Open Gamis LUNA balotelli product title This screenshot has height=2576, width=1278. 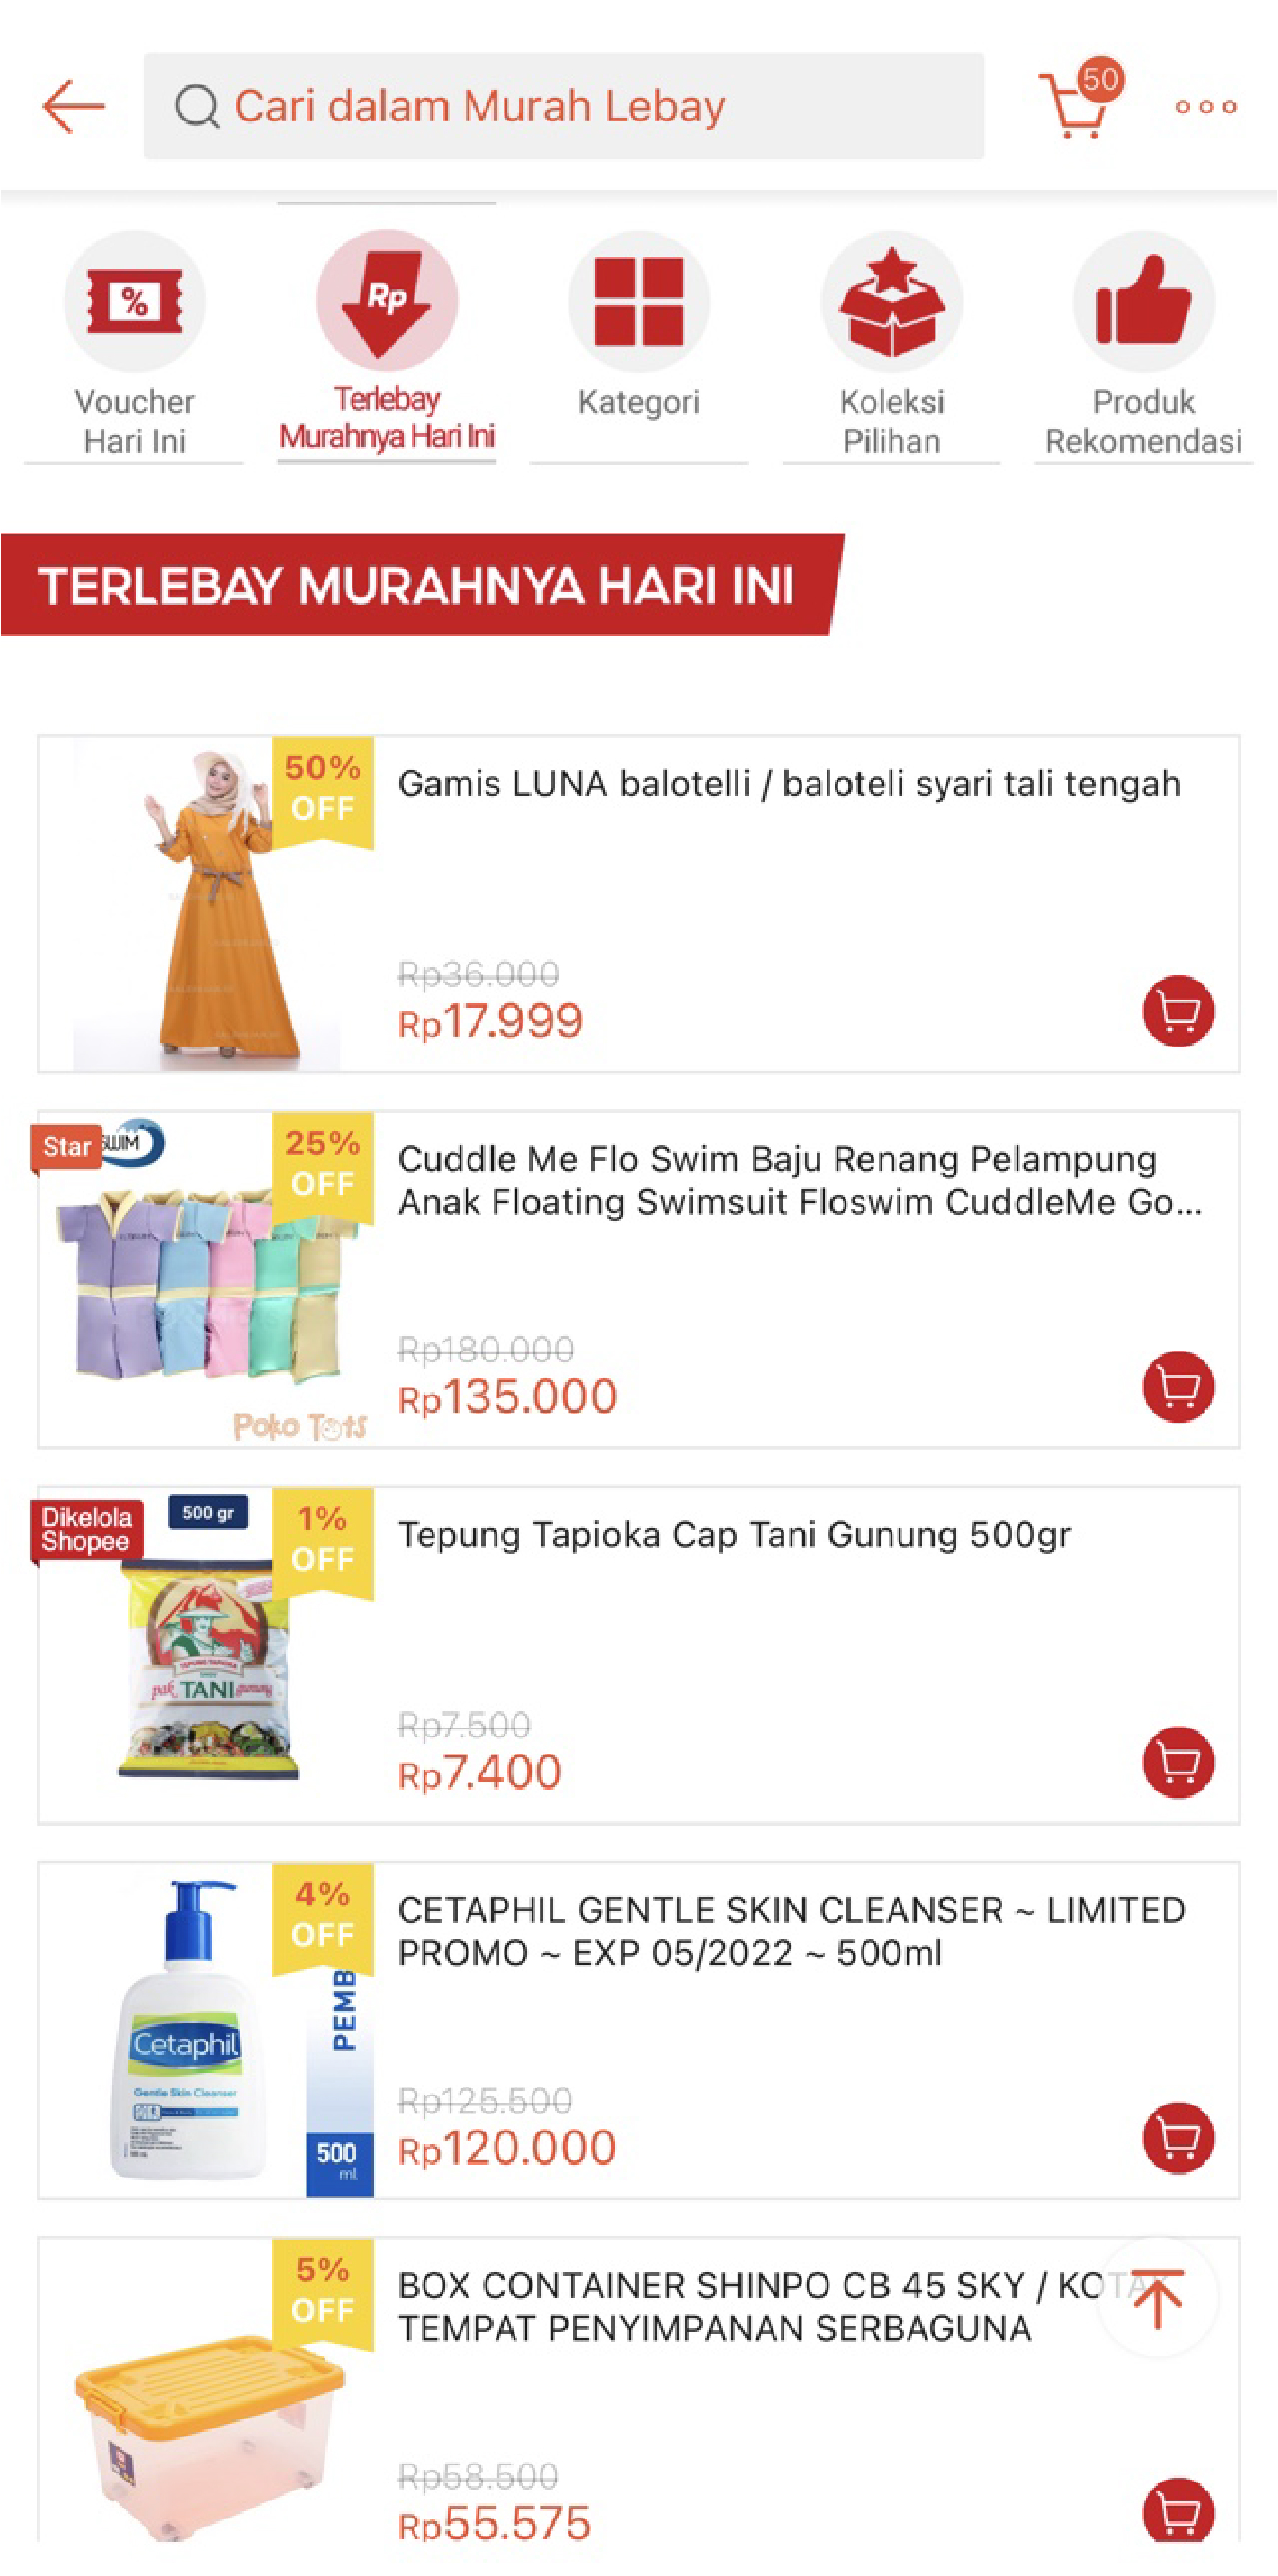789,784
